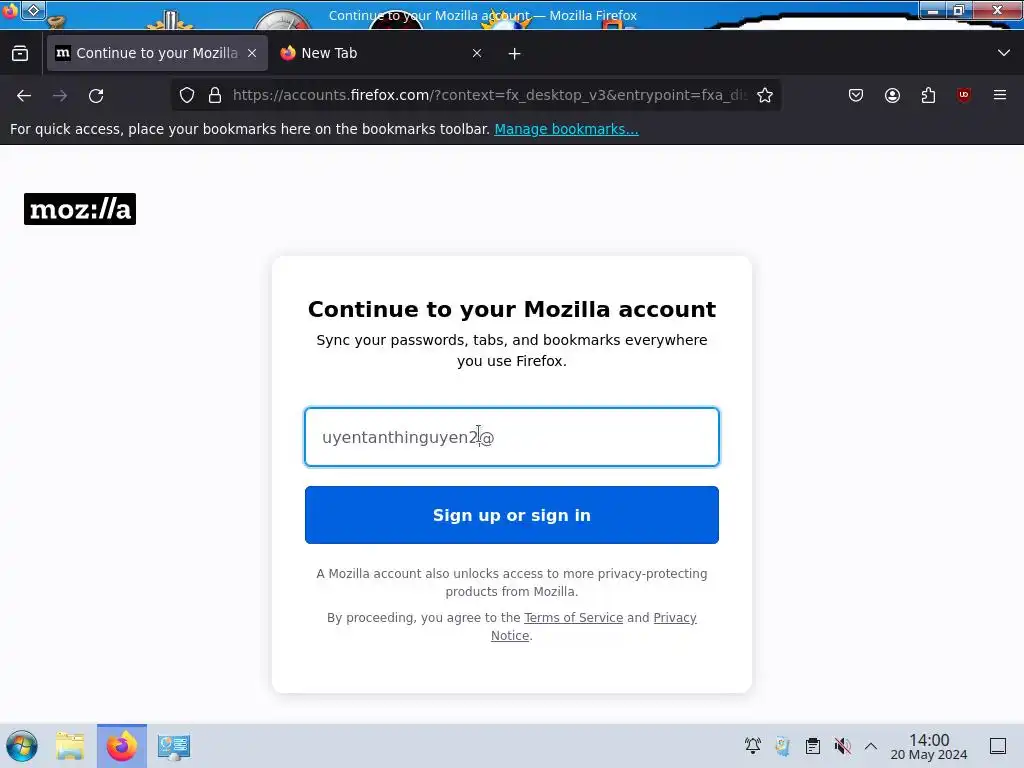This screenshot has width=1024, height=768.
Task: Open the clipboard tray icon
Action: pyautogui.click(x=812, y=746)
